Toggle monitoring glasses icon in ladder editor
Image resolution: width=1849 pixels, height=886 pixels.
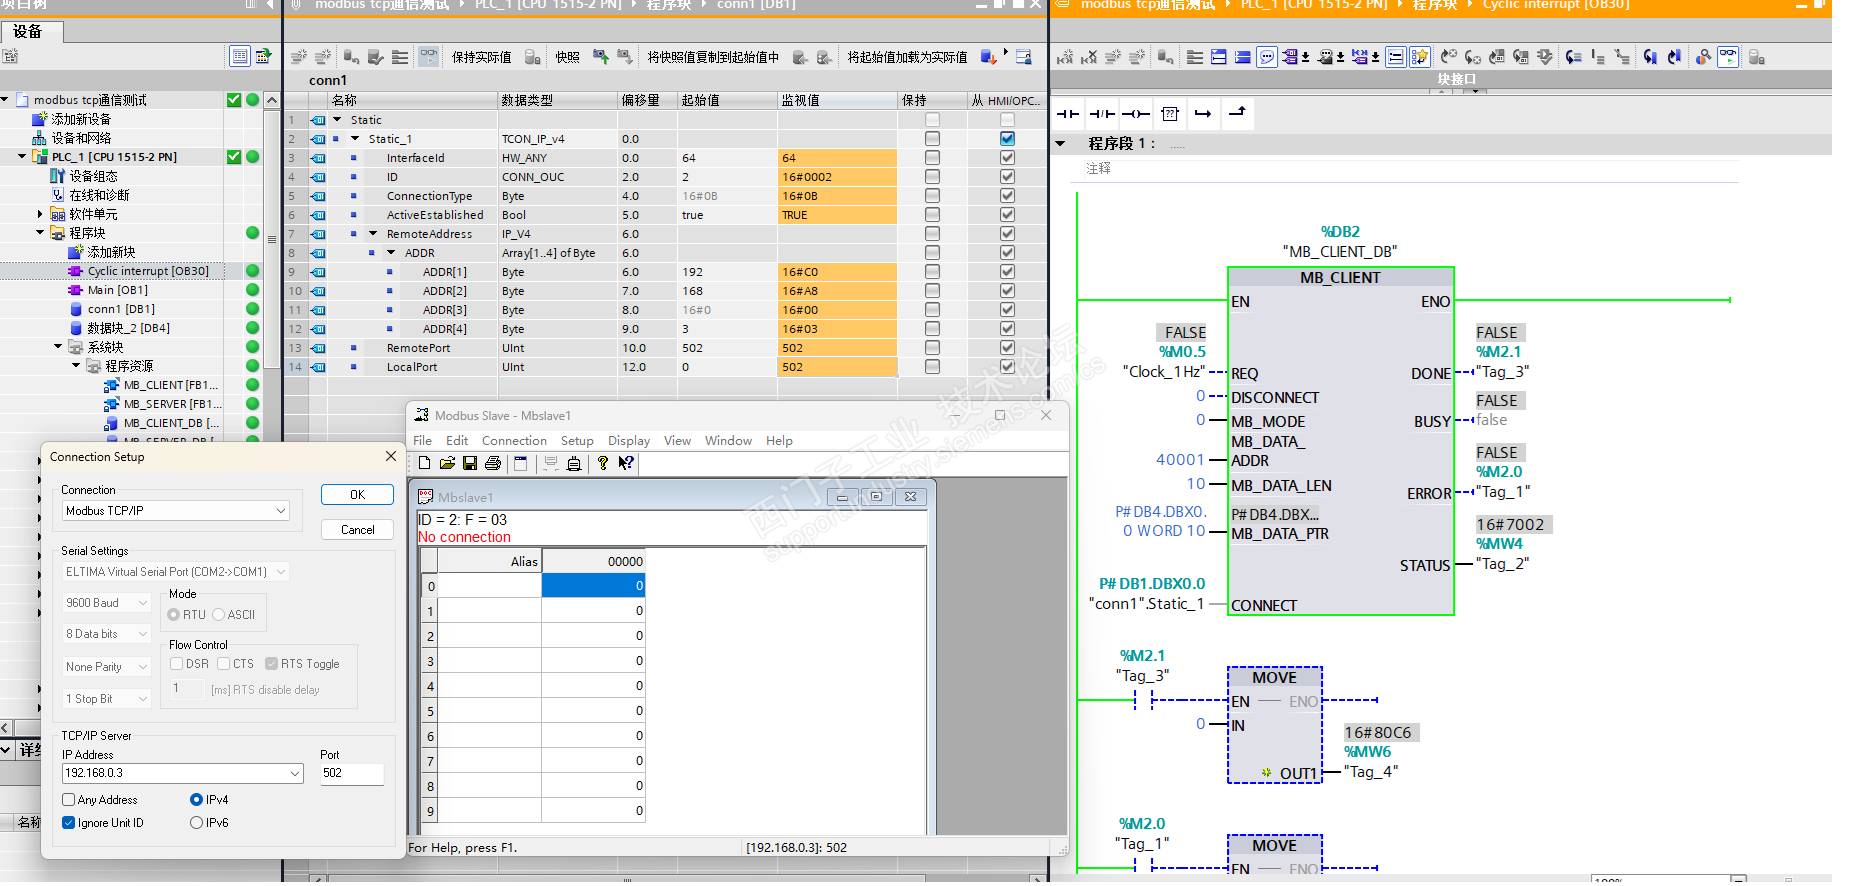1727,57
